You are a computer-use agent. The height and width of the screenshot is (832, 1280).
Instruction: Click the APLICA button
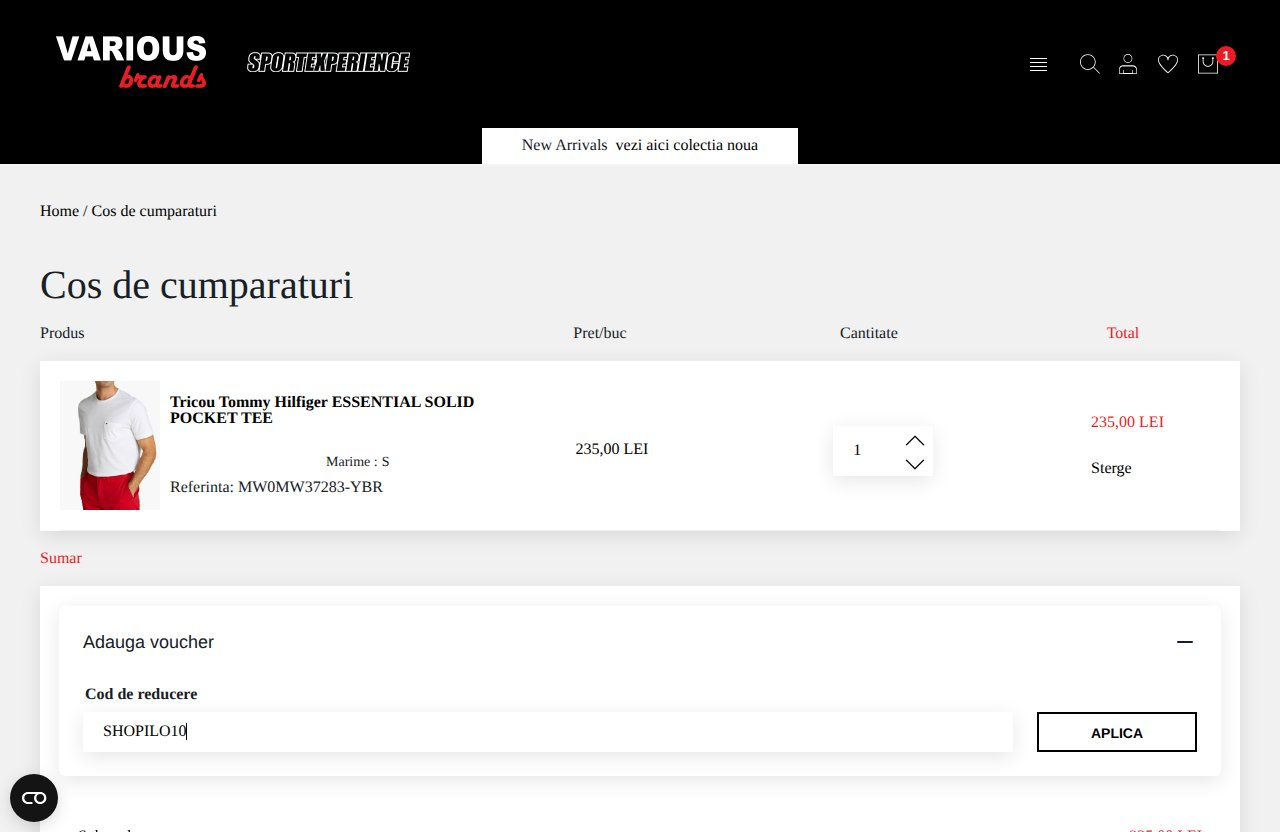1117,732
